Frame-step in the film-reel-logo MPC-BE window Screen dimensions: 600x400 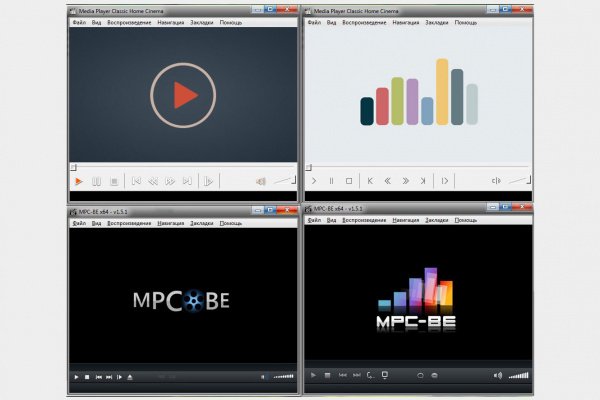tap(119, 377)
